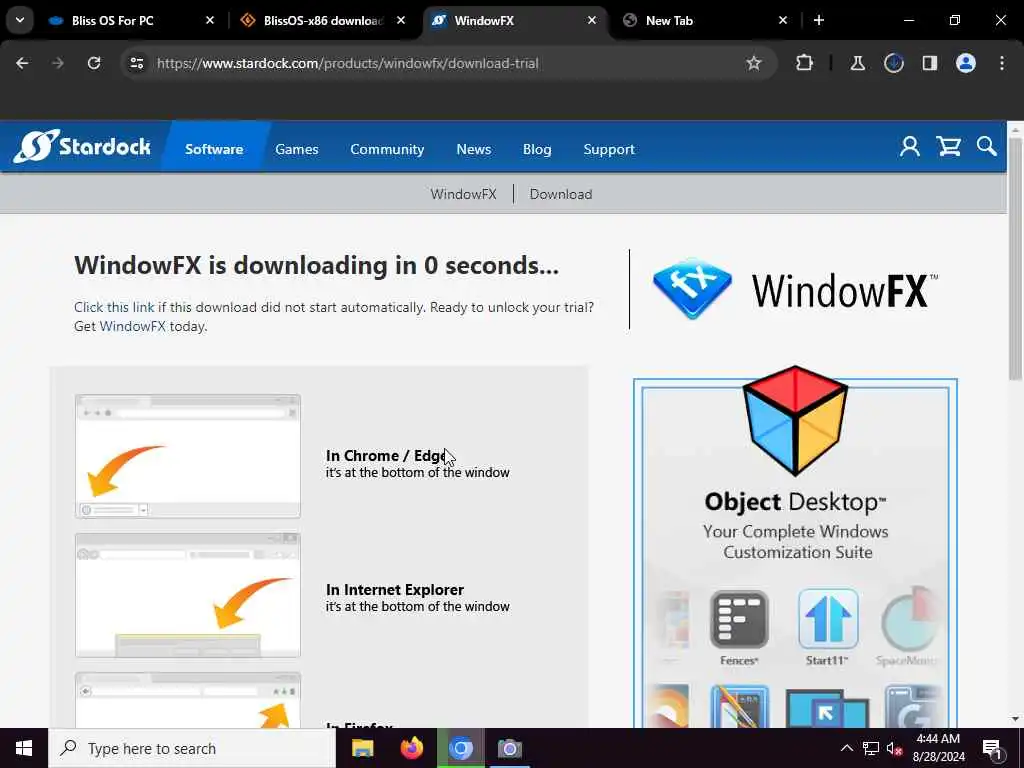Go back to the previous page
Screen dimensions: 1024x768
[22, 63]
